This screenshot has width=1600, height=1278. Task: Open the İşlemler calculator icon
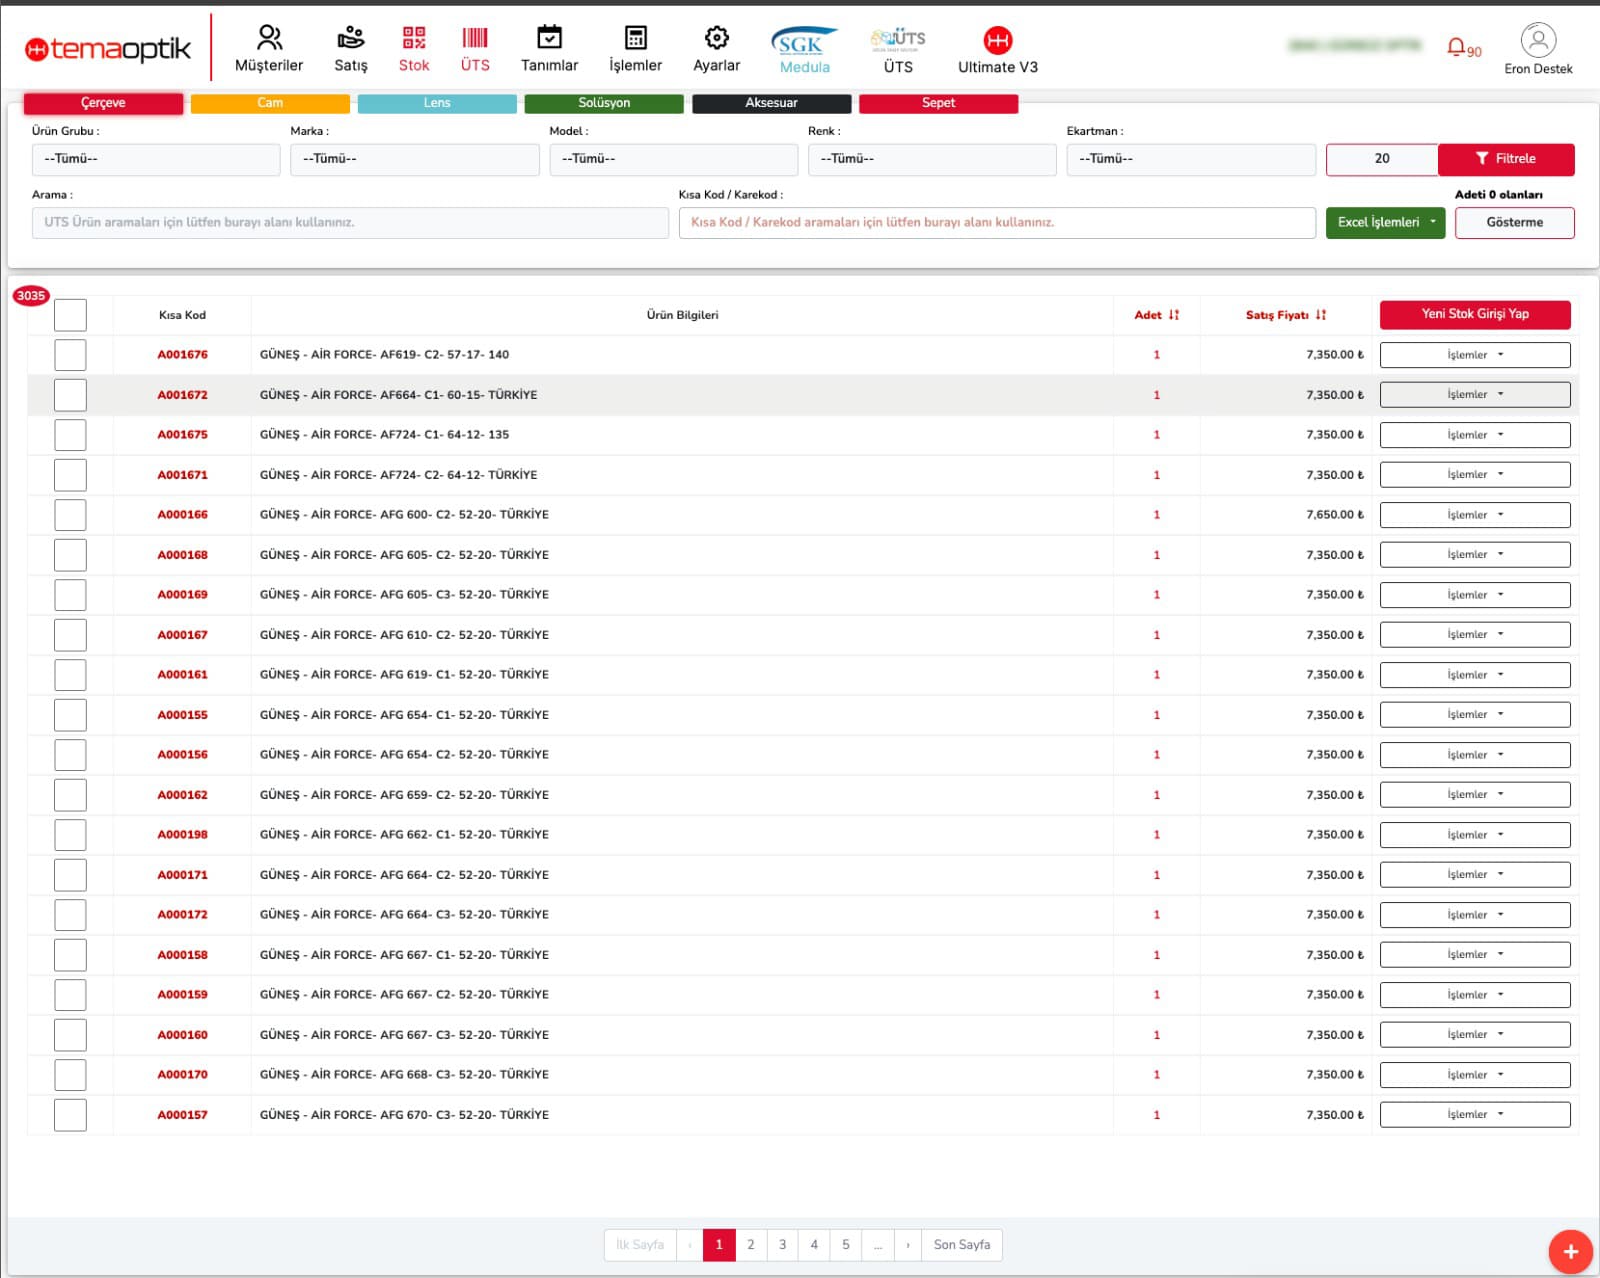636,38
